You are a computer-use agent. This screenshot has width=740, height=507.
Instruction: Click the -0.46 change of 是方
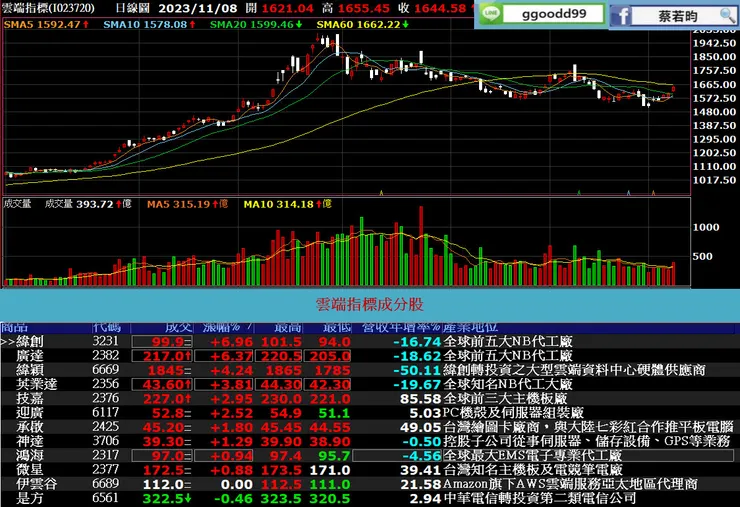click(233, 499)
